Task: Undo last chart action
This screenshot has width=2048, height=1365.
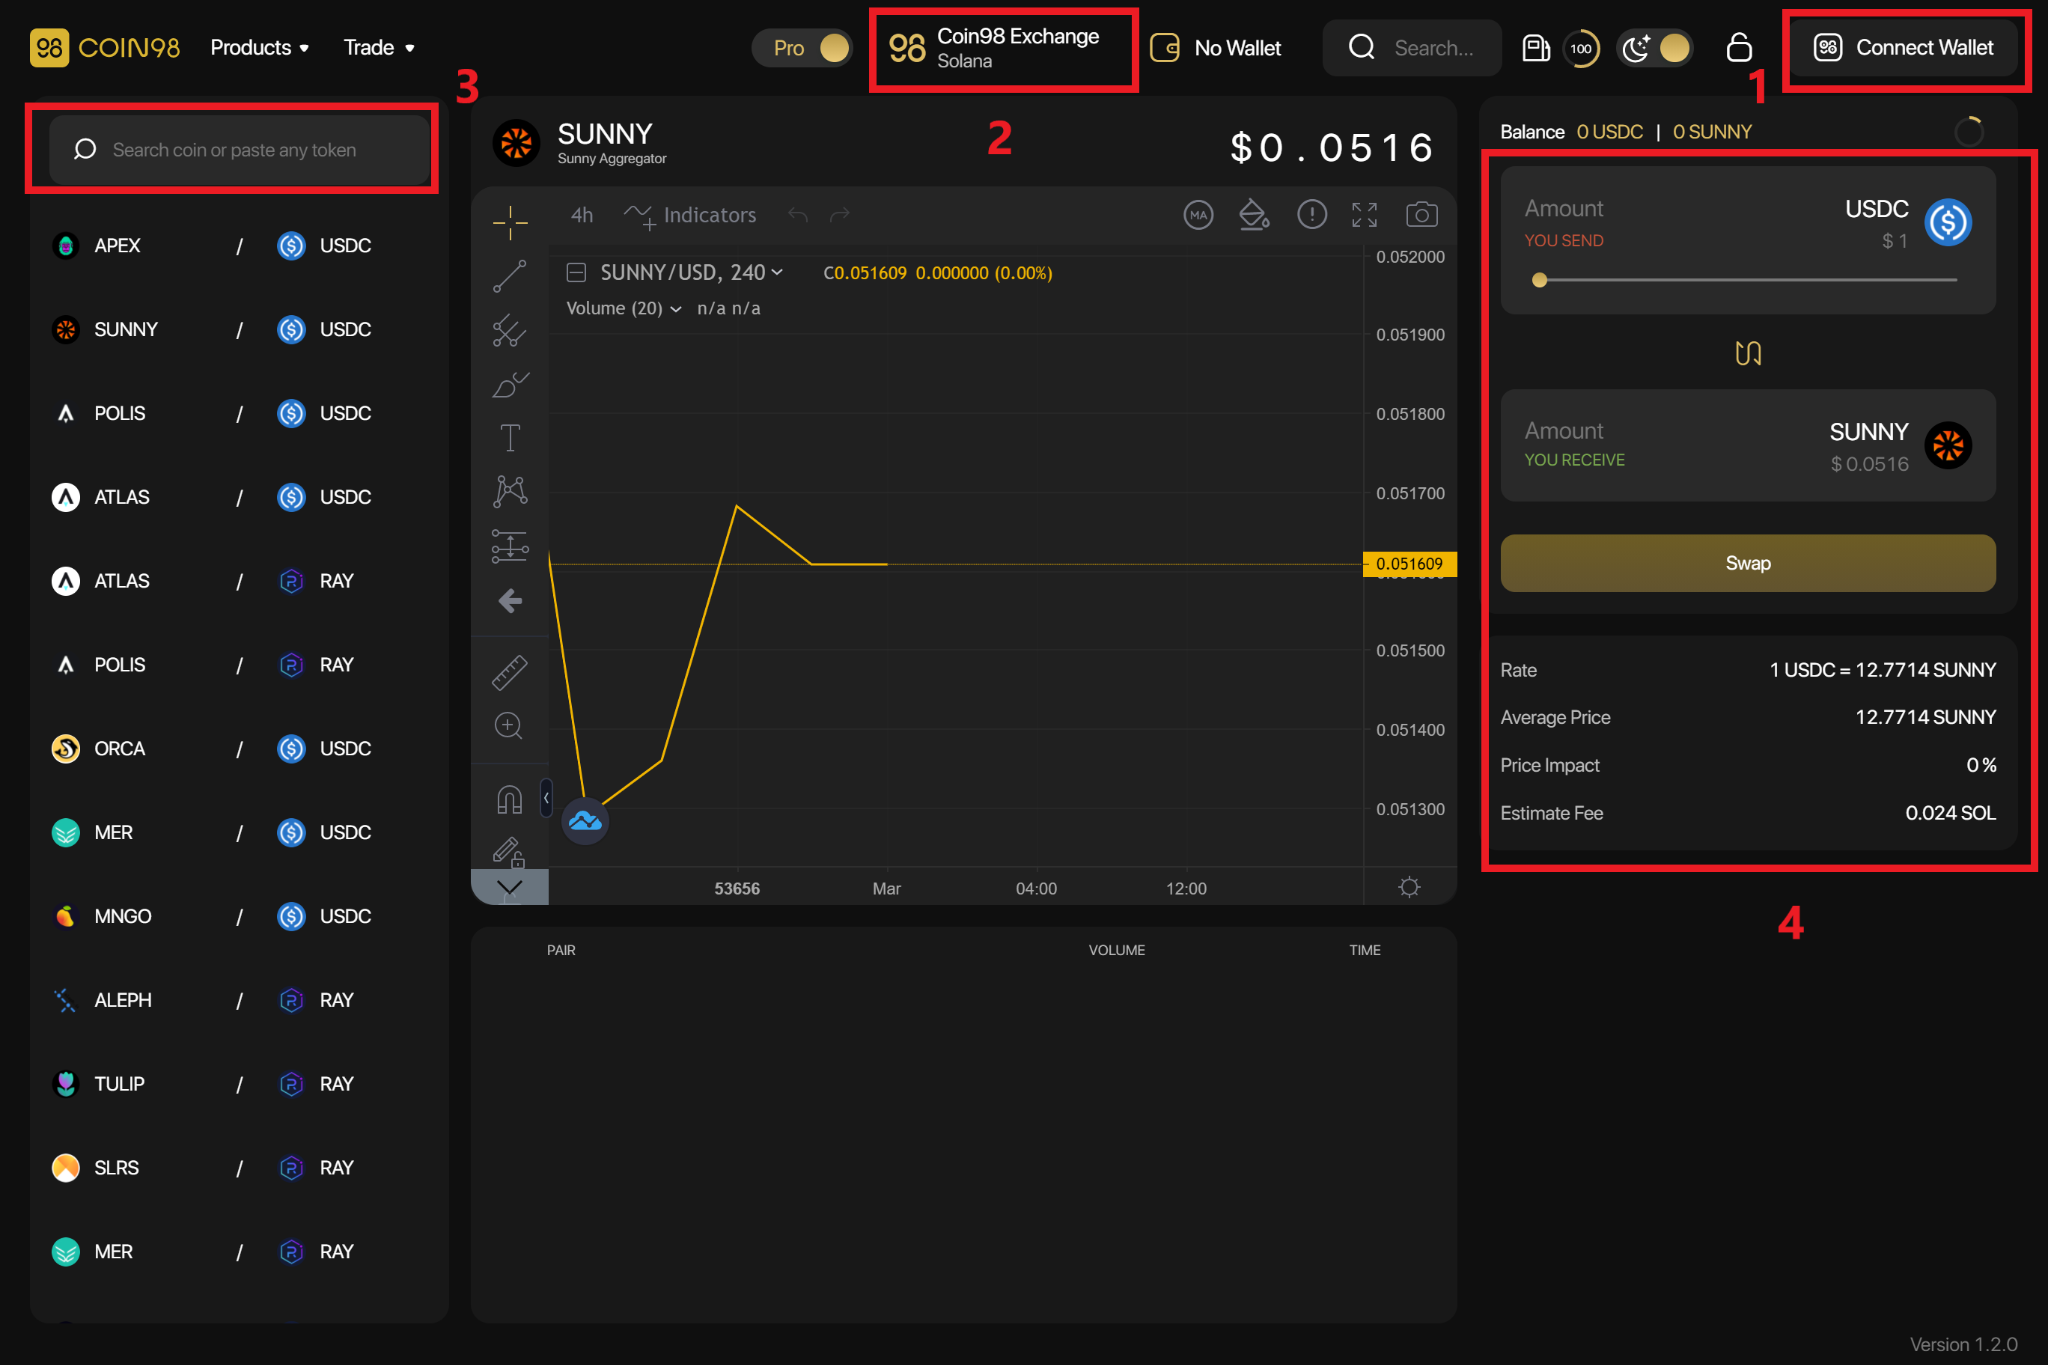Action: pos(798,215)
